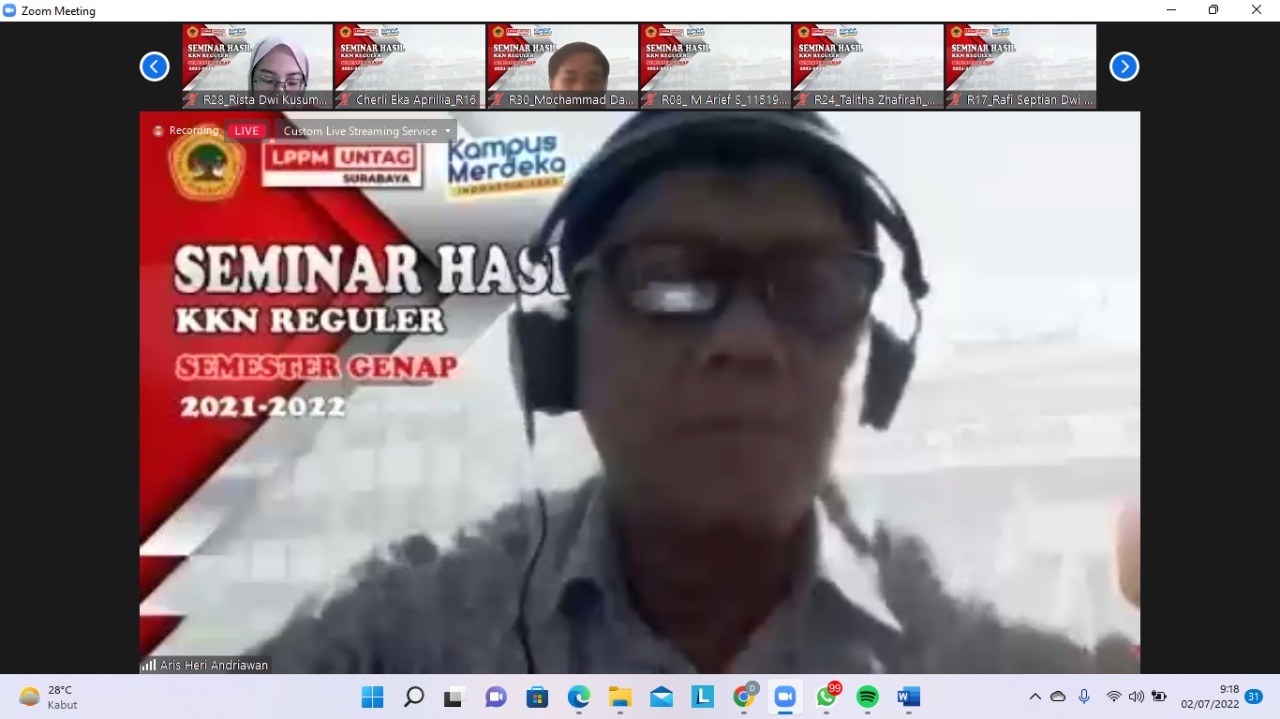Viewport: 1280px width, 719px height.
Task: Select R08_M Arief S participant thumbnail
Action: [x=716, y=66]
